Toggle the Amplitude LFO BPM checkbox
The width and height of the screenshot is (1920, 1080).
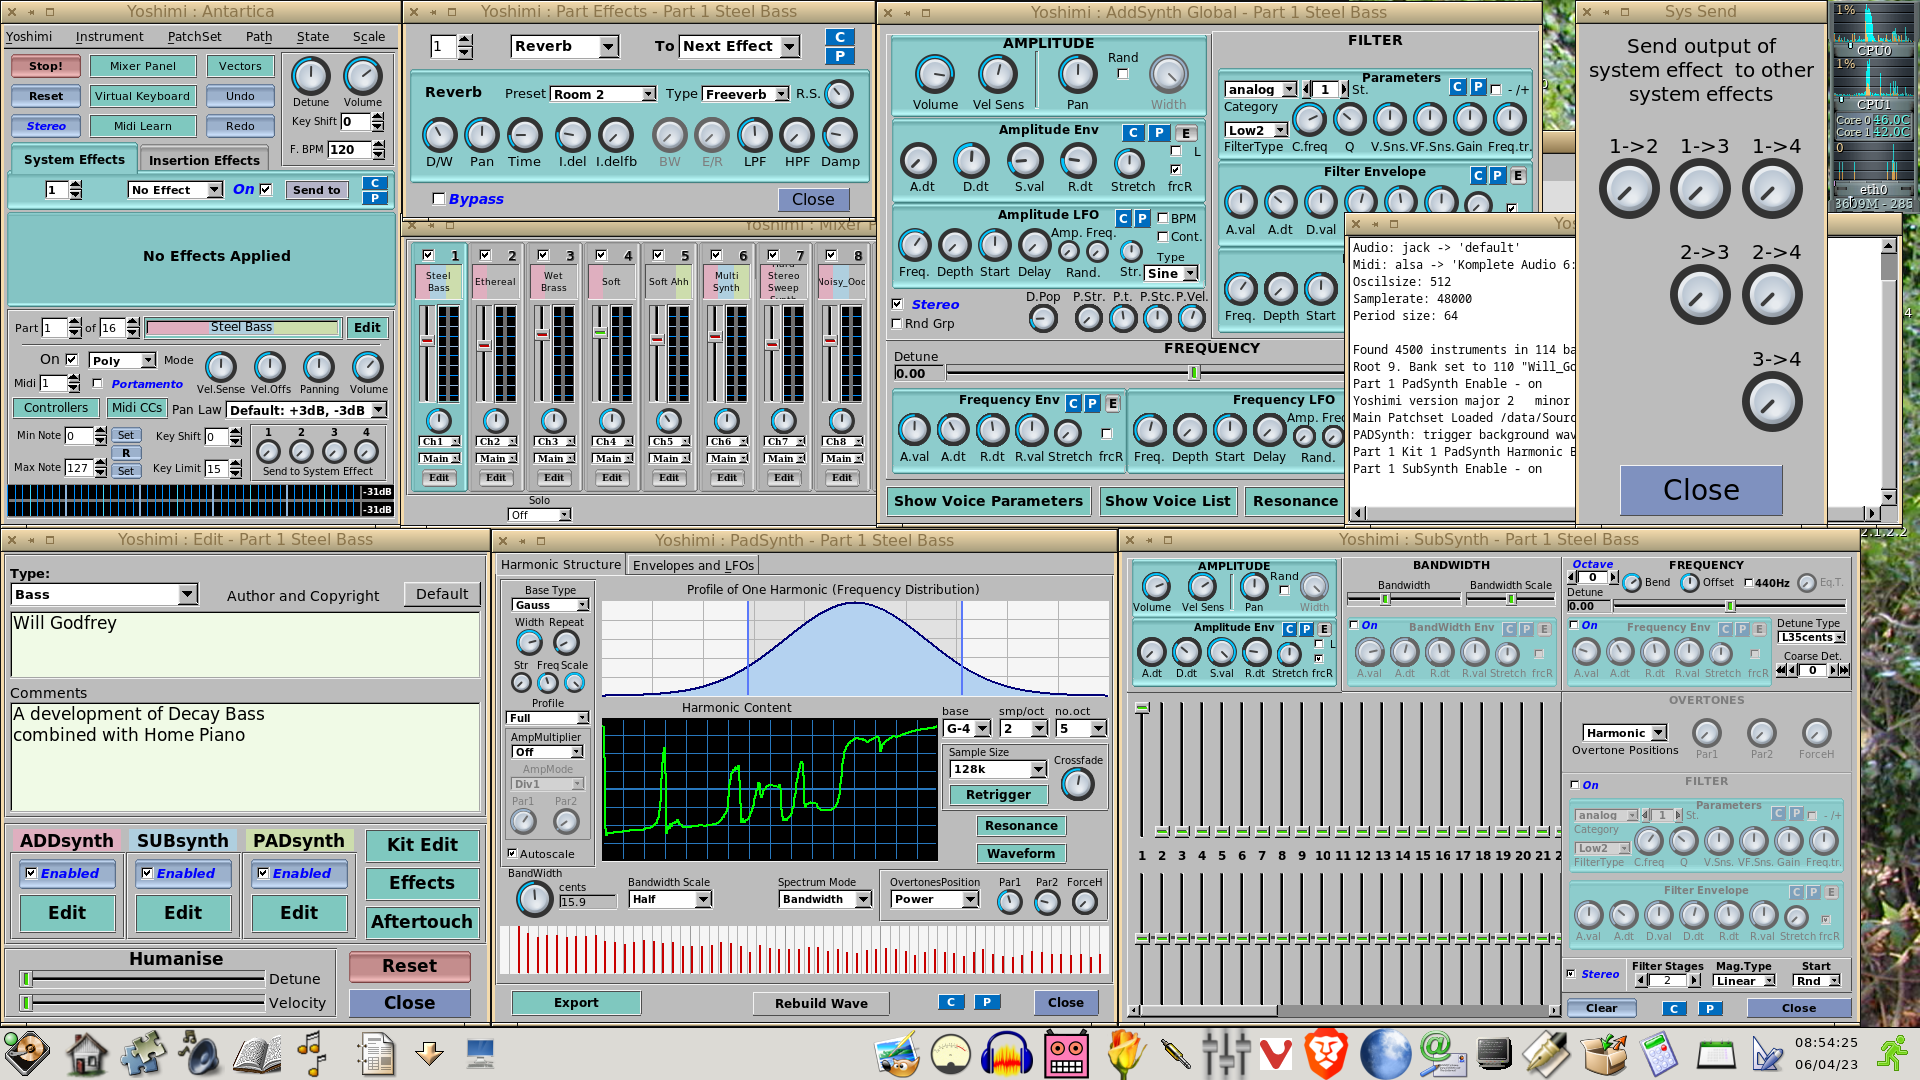click(1163, 218)
